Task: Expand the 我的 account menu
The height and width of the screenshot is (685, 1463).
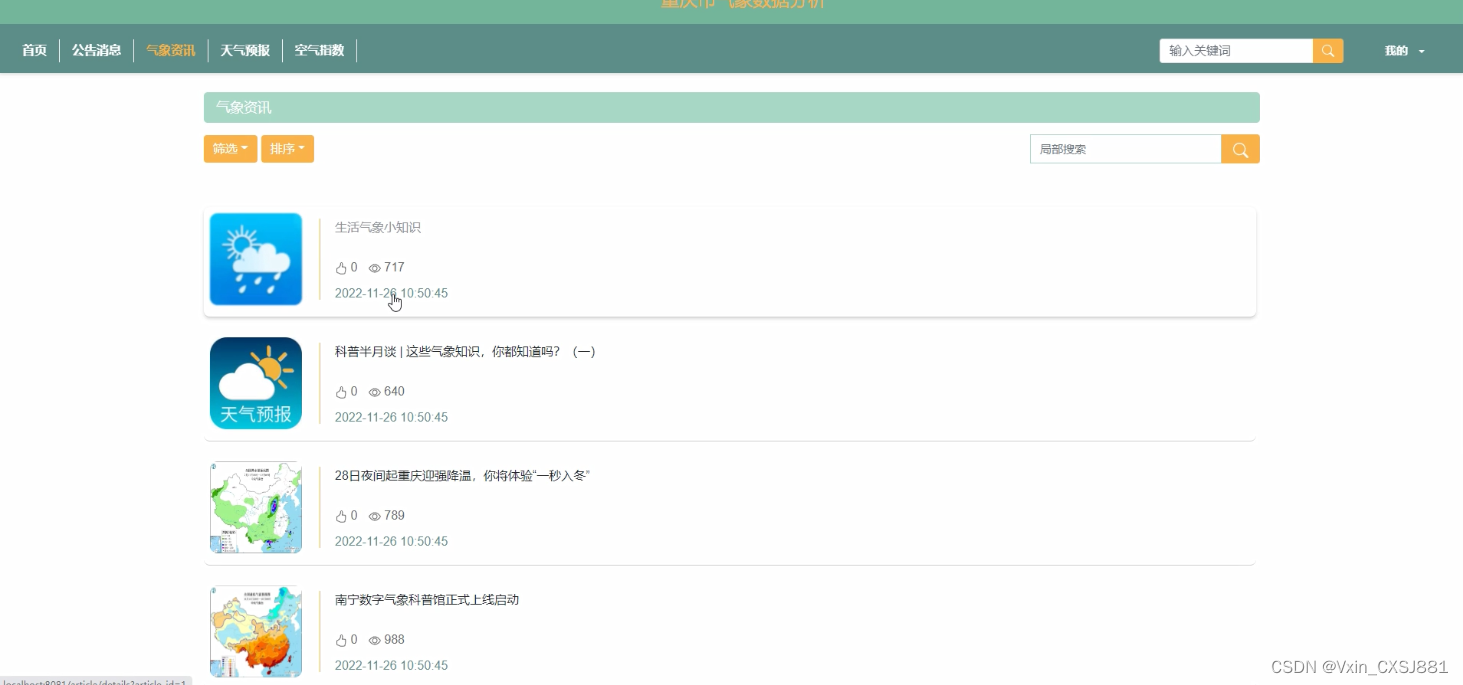Action: (1405, 51)
